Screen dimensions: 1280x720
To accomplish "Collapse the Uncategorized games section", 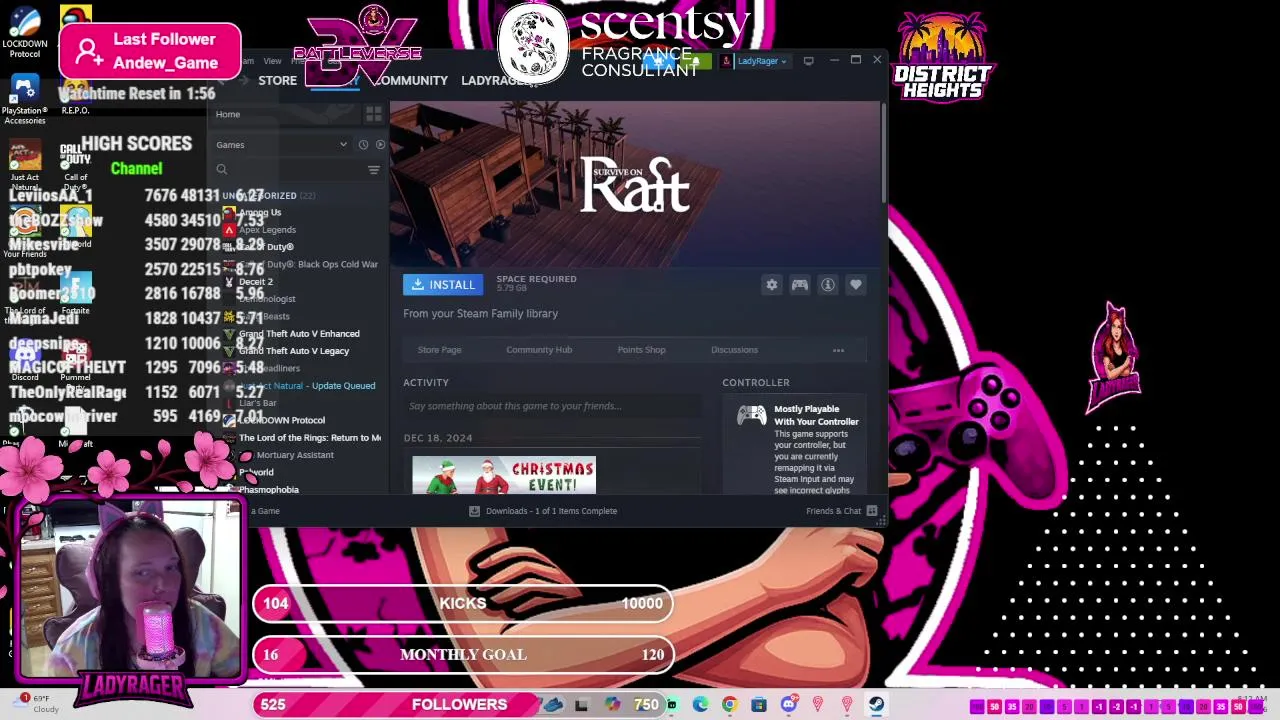I will 268,196.
